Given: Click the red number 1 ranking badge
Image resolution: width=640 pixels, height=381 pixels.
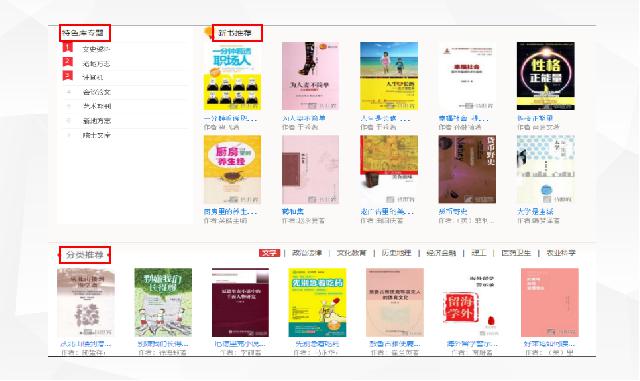Looking at the screenshot, I should [67, 48].
